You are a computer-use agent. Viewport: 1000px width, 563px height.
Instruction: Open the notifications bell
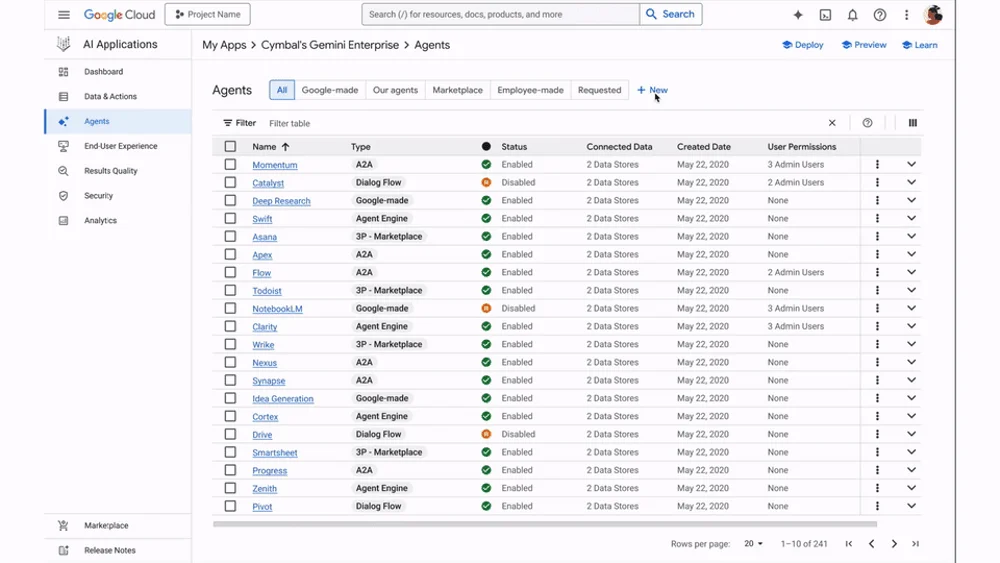pos(853,15)
